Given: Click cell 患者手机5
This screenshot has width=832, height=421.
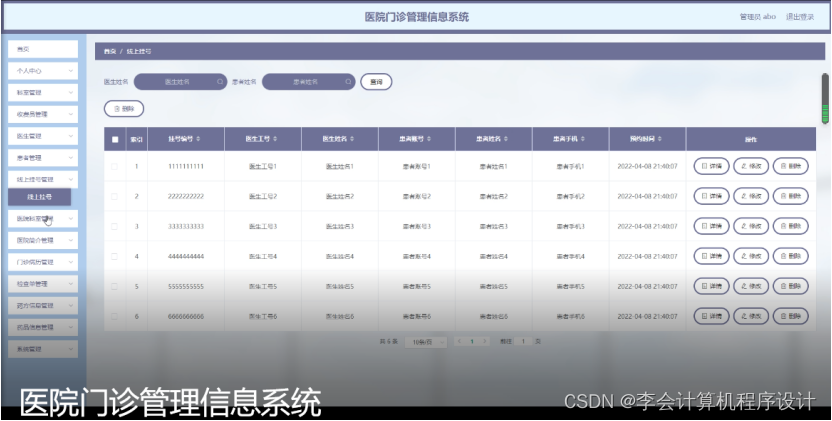Looking at the screenshot, I should pyautogui.click(x=570, y=286).
